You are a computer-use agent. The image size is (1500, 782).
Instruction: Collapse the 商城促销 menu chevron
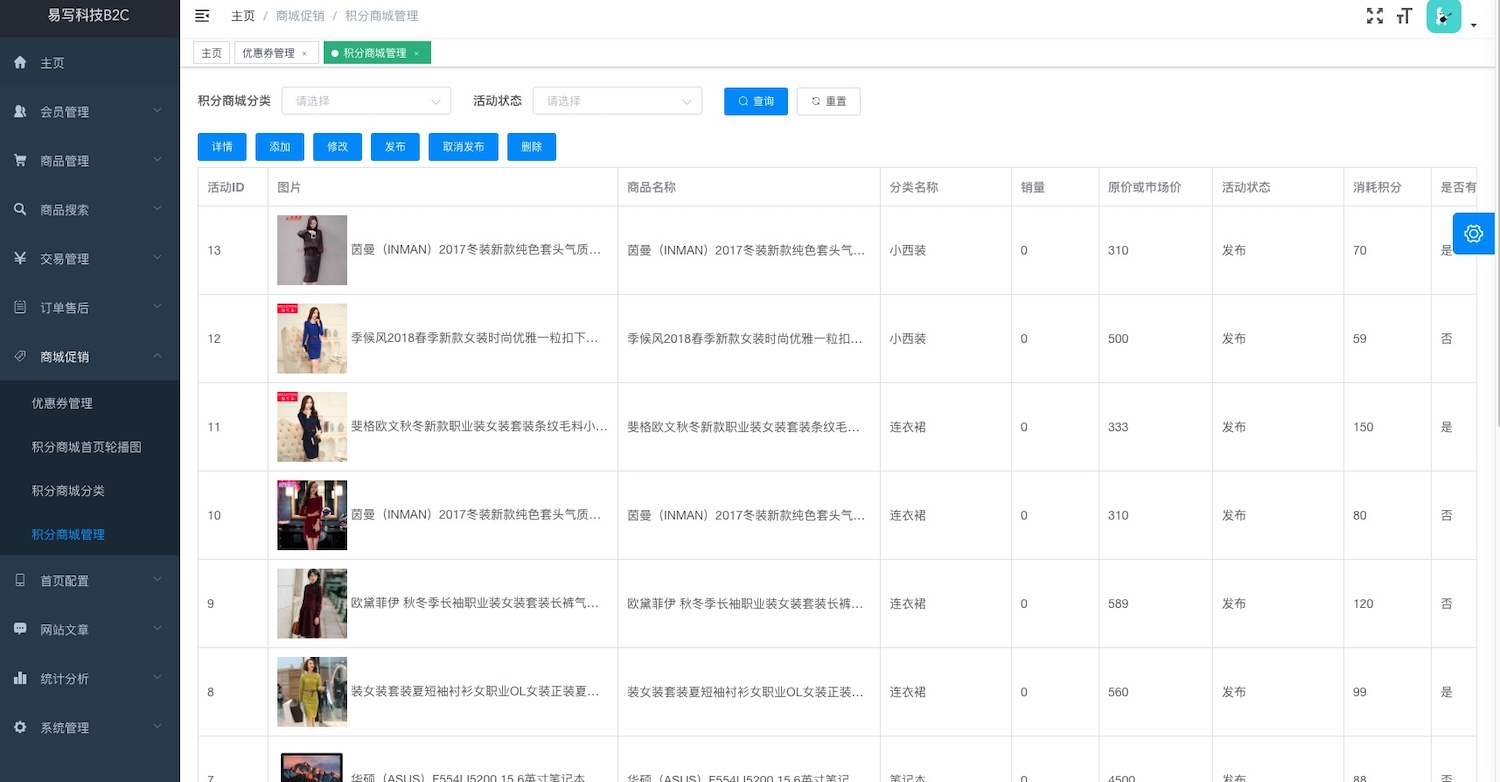coord(157,356)
